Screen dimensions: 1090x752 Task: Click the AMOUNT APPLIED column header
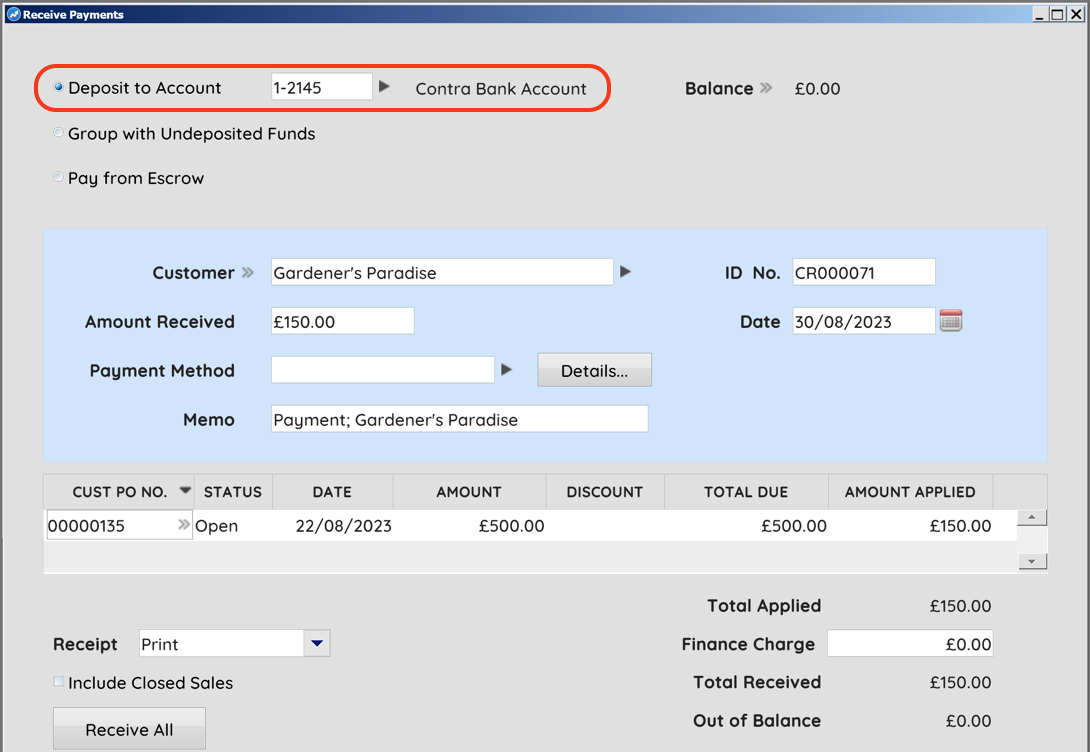910,492
